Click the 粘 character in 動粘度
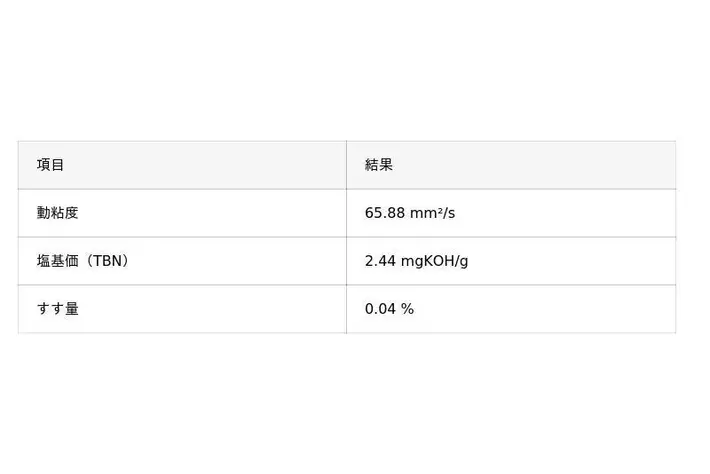The image size is (710, 474). 57,213
